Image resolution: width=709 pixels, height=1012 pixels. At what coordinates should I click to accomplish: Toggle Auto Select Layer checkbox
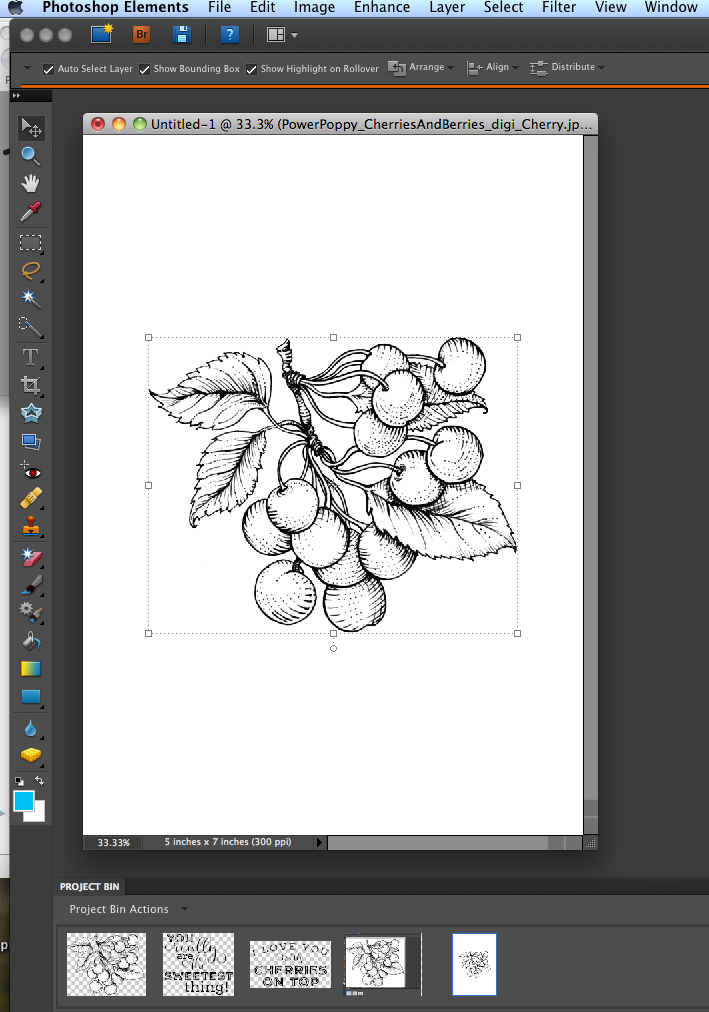click(x=48, y=69)
